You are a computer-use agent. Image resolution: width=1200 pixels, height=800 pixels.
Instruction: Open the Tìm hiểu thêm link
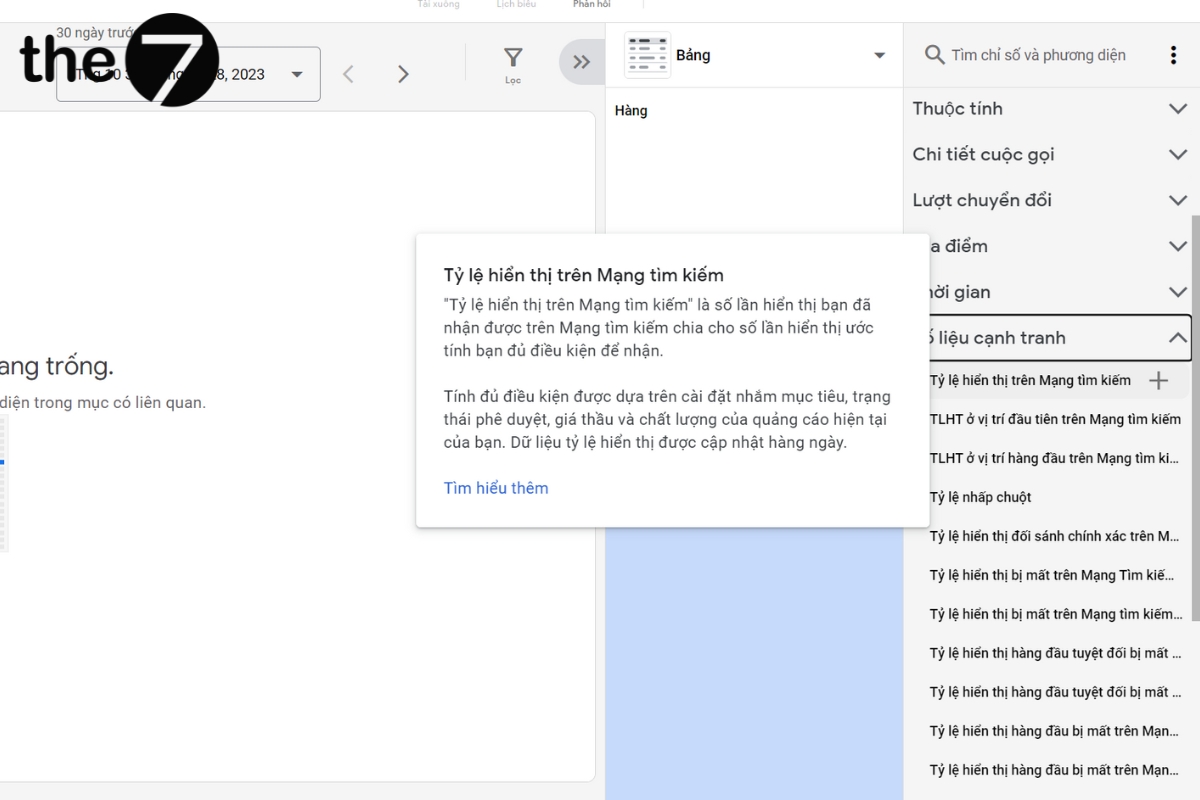coord(496,488)
